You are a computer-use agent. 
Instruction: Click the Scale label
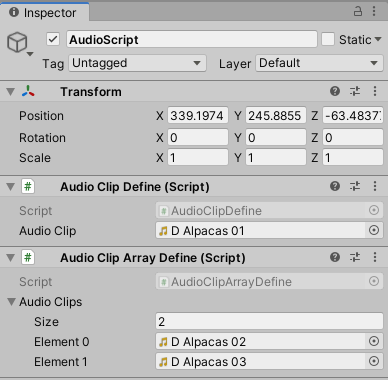click(x=35, y=158)
